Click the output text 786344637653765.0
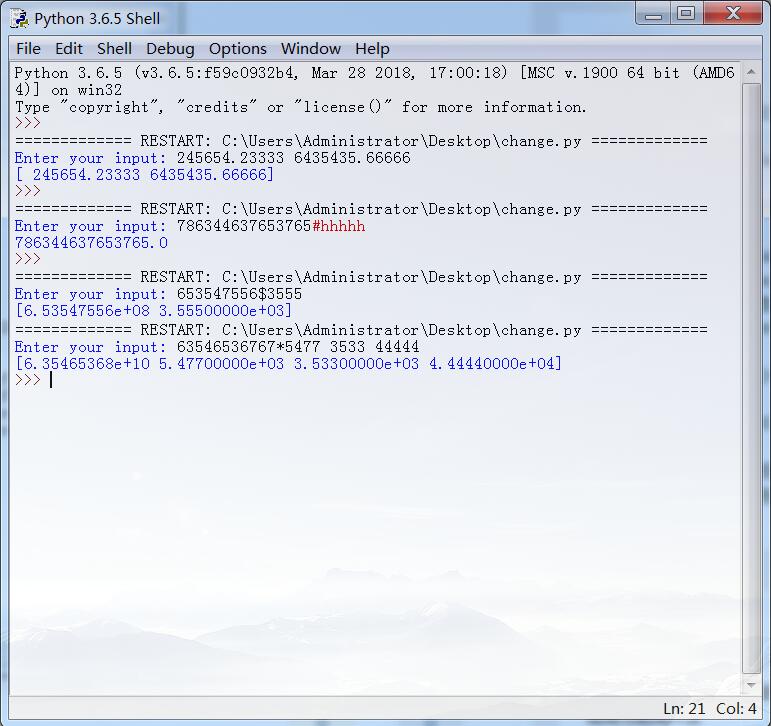 (x=91, y=243)
